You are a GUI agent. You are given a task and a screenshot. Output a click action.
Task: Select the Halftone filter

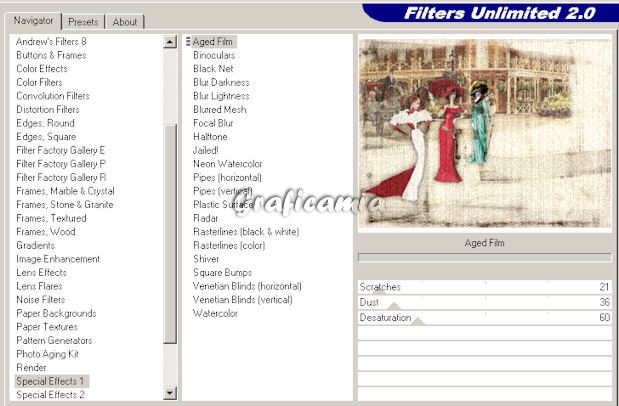click(210, 137)
